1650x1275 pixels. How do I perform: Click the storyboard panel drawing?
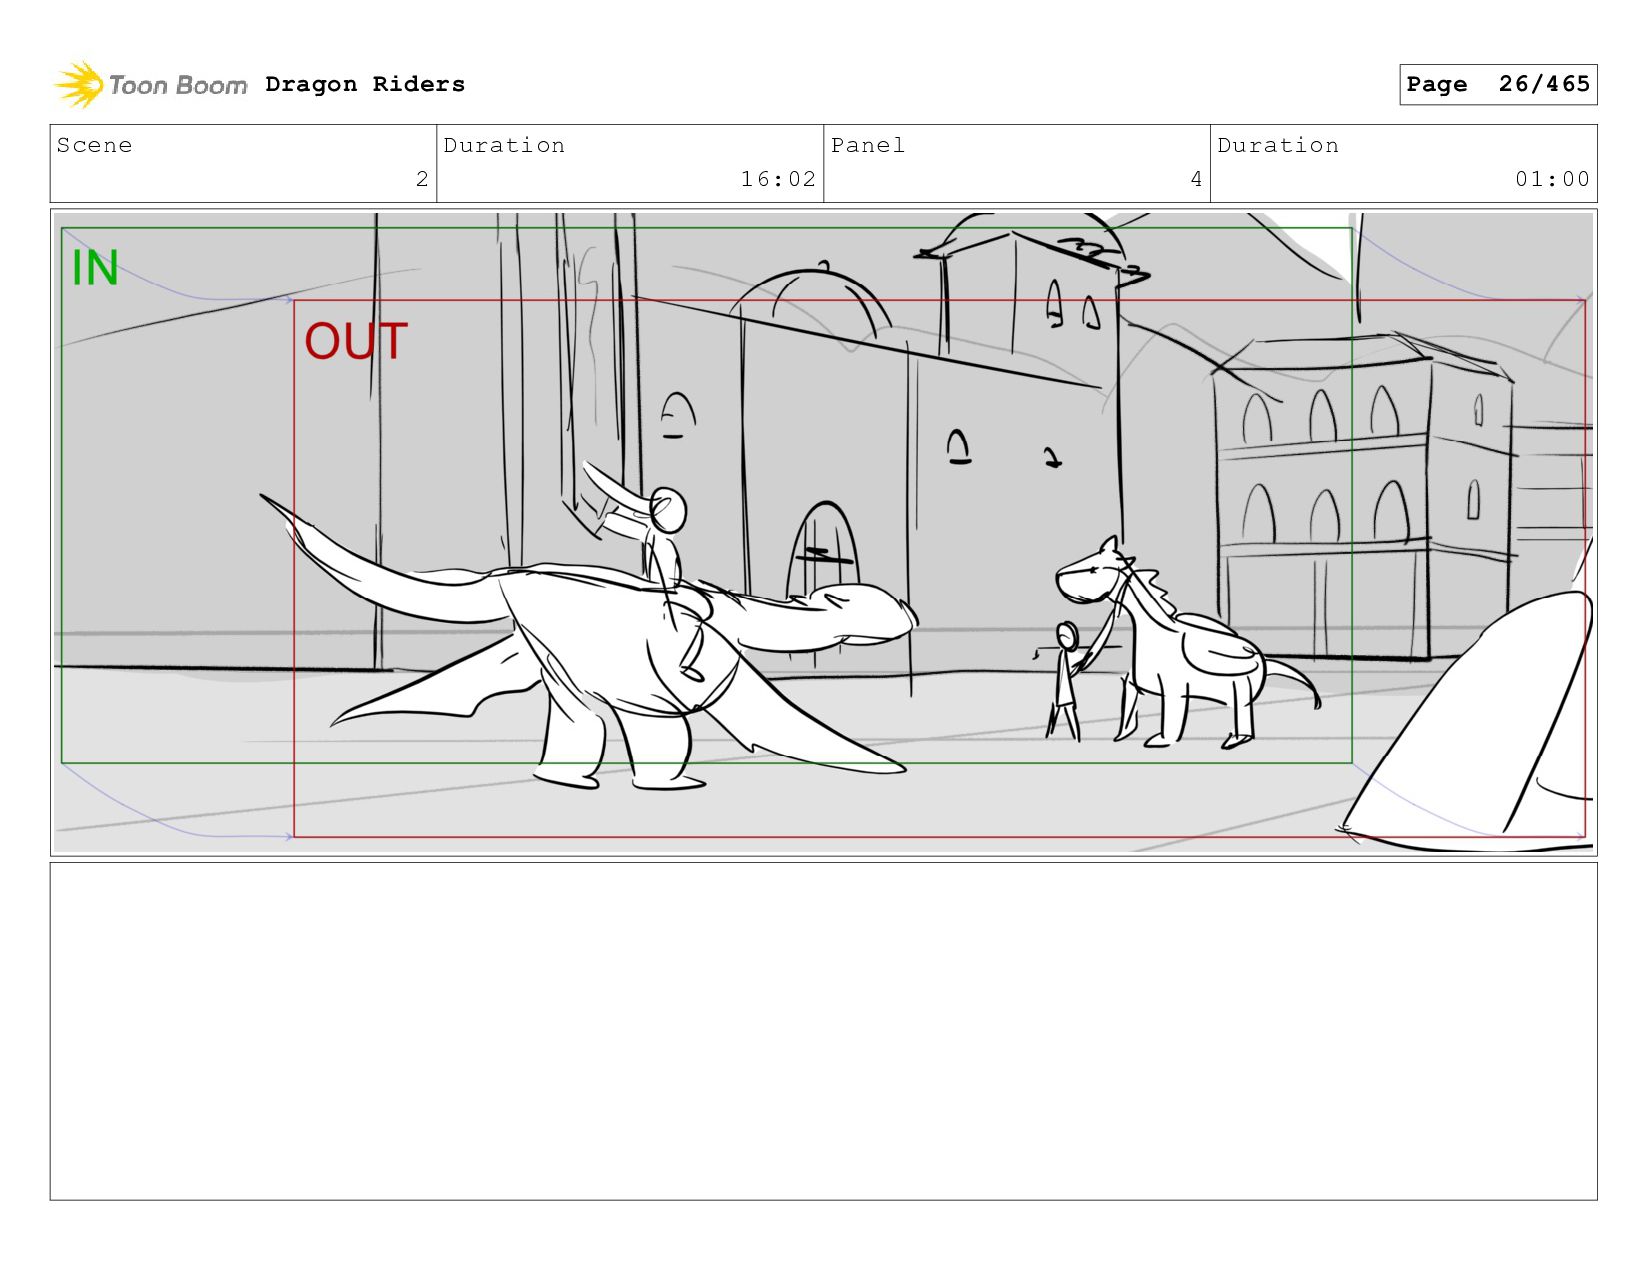click(x=823, y=532)
